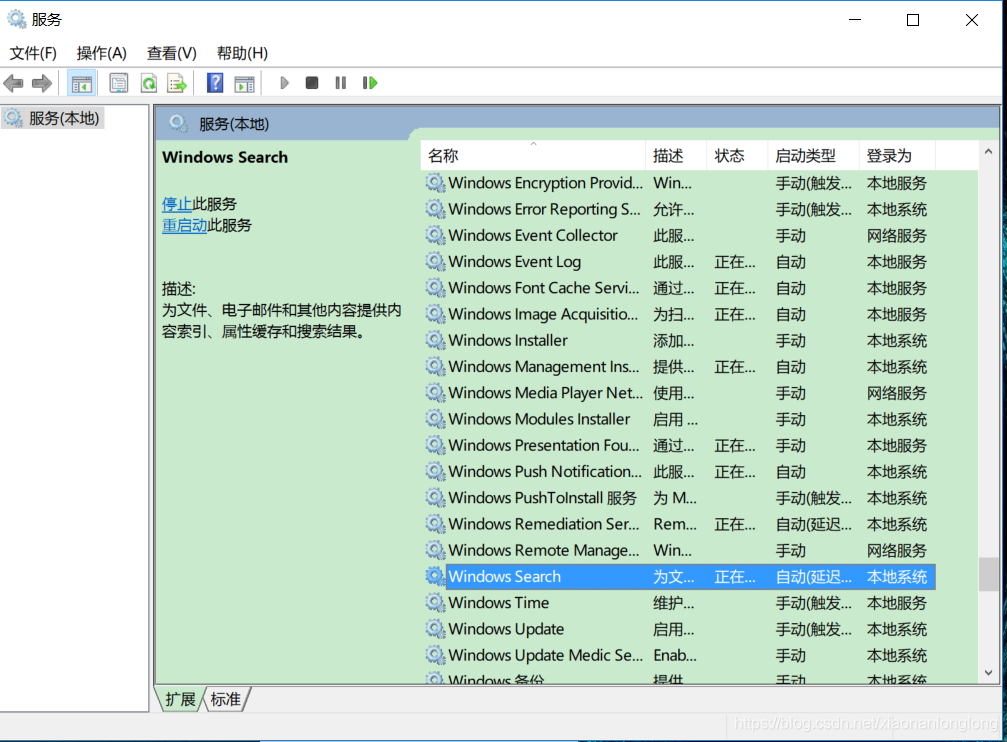The height and width of the screenshot is (742, 1007).
Task: Open the 操作(A) menu
Action: click(101, 53)
